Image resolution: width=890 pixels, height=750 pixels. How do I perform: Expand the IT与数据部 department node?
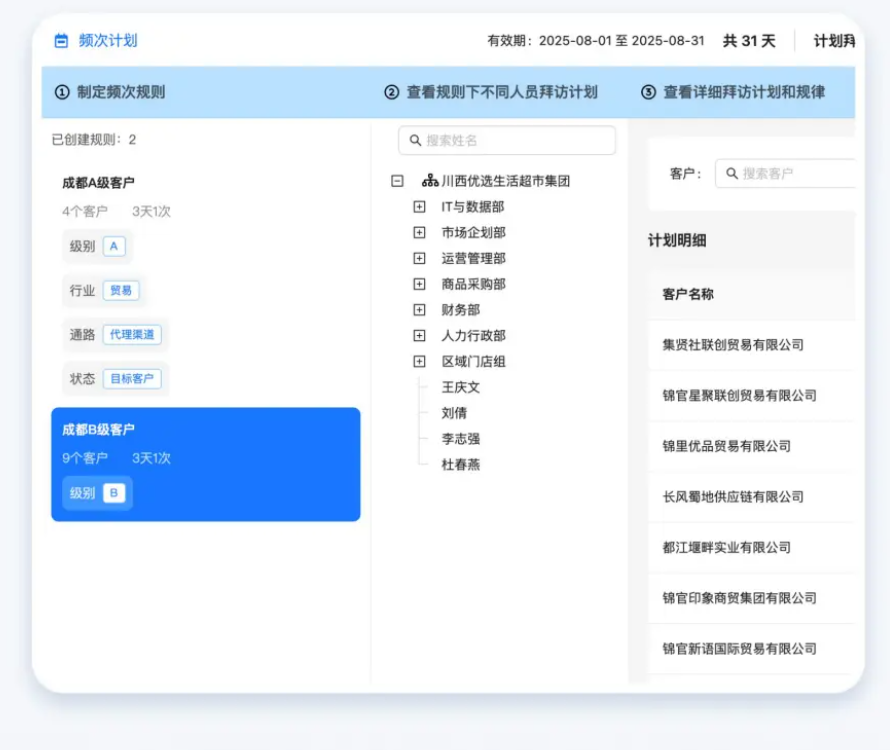[419, 207]
